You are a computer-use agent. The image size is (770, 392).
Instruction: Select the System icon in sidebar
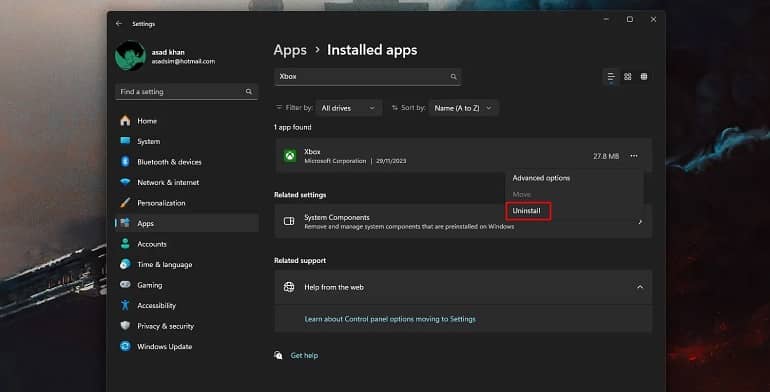(125, 141)
